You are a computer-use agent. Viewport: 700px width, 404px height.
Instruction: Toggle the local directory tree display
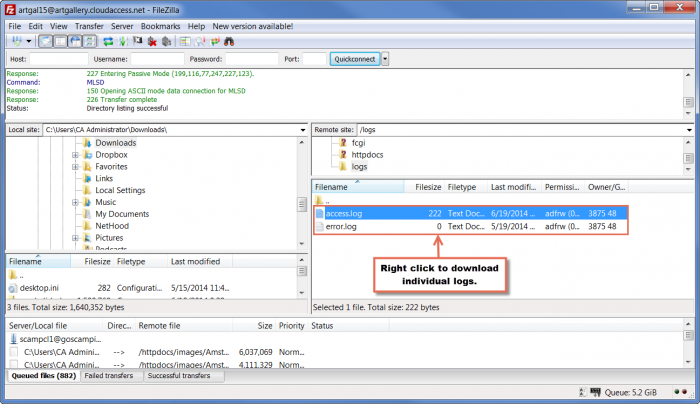click(x=60, y=42)
